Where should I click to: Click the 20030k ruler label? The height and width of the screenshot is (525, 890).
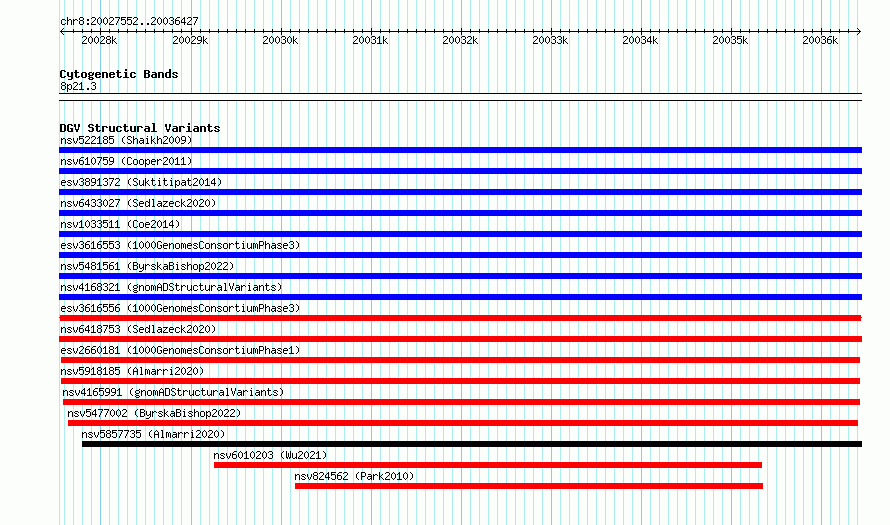[280, 40]
